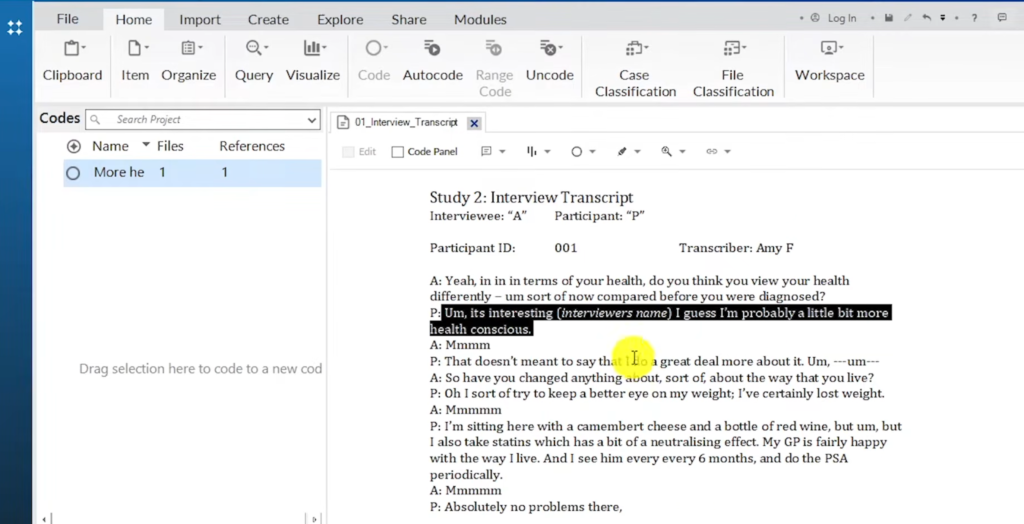Open the Workspace ribbon menu
The width and height of the screenshot is (1024, 524).
[x=829, y=61]
